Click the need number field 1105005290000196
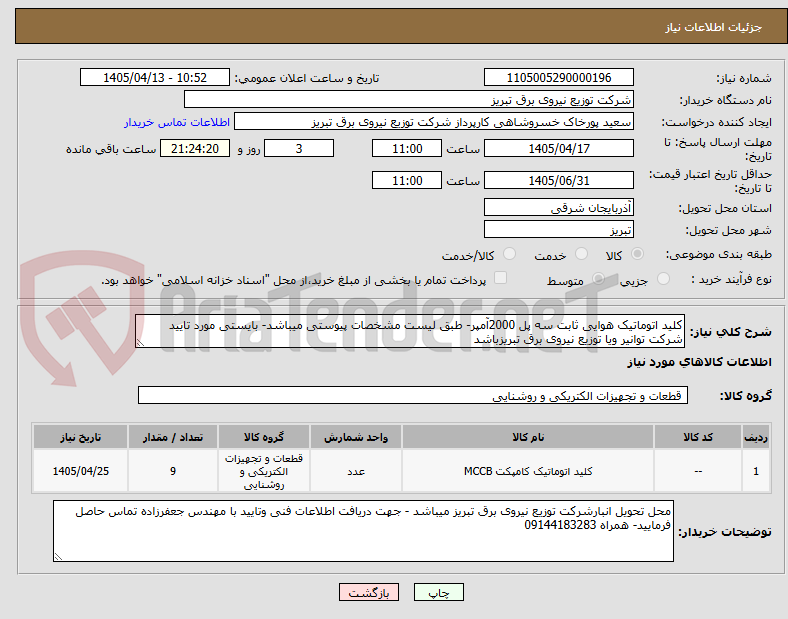The width and height of the screenshot is (788, 619). [x=559, y=77]
